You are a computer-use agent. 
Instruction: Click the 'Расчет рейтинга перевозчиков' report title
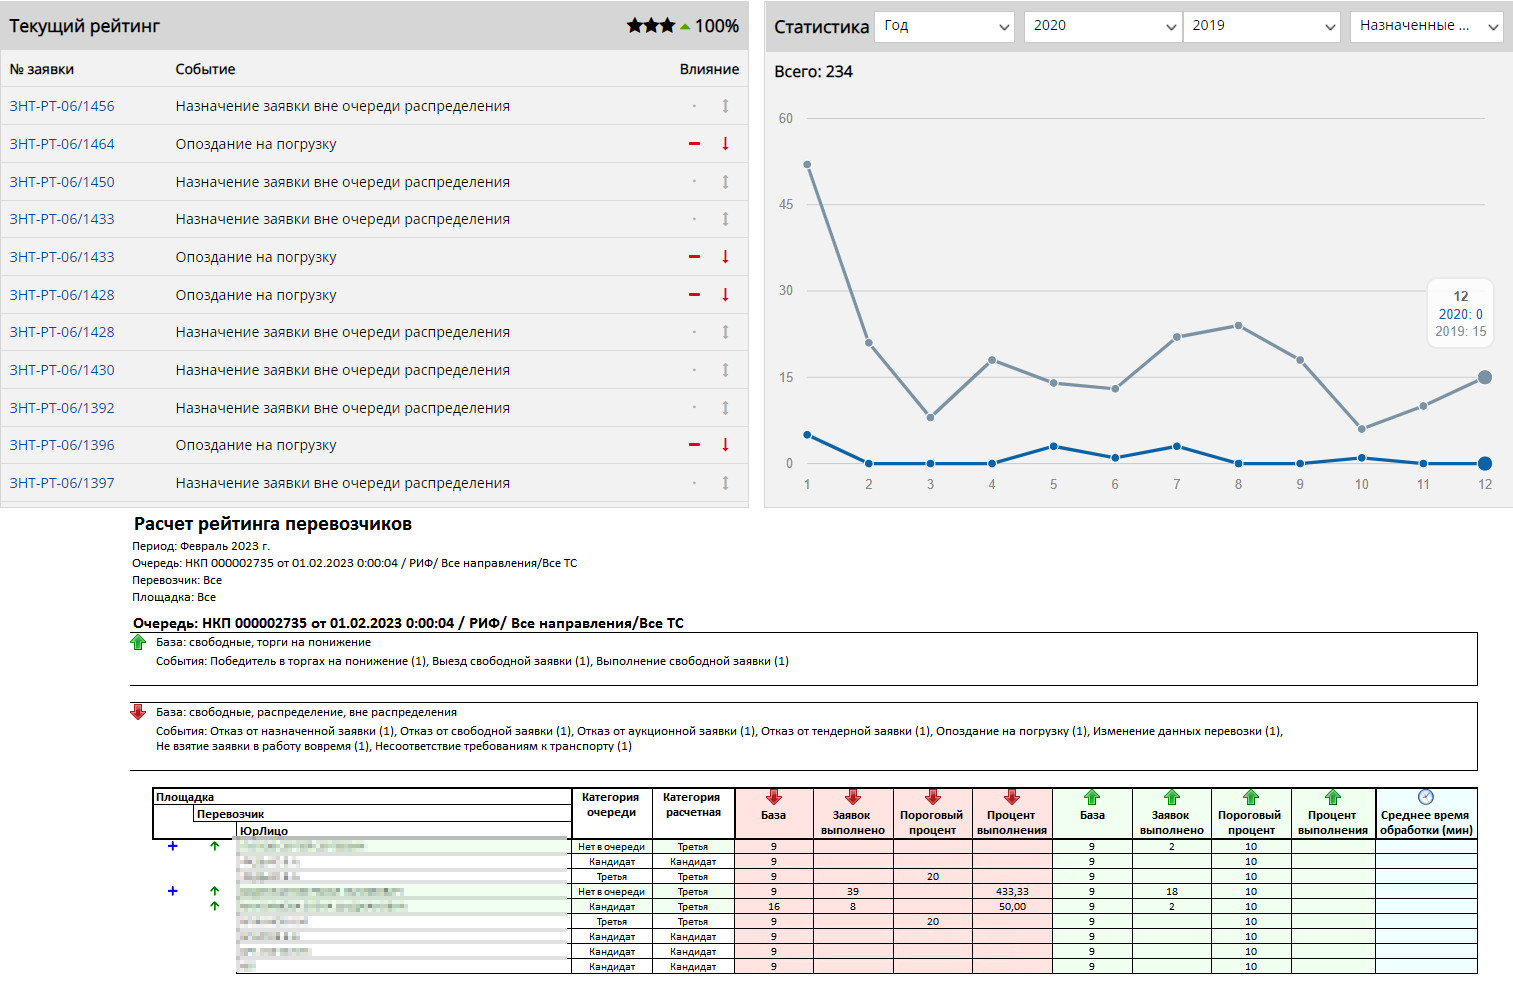click(273, 524)
